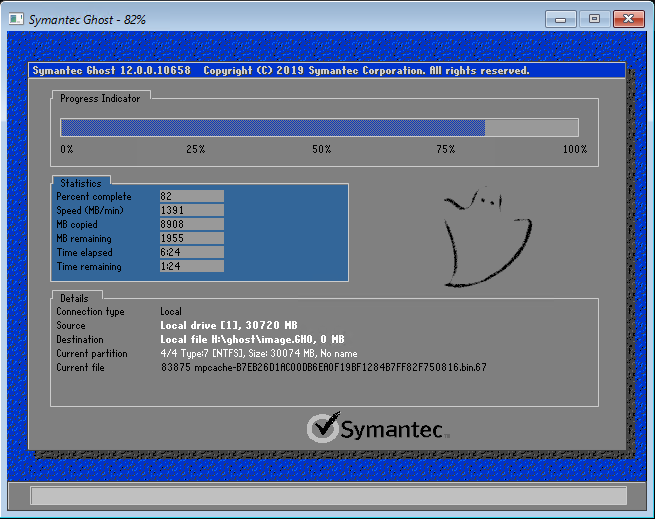Click the 'Symantec Ghost - 82%' window title
This screenshot has width=655, height=519.
(87, 20)
